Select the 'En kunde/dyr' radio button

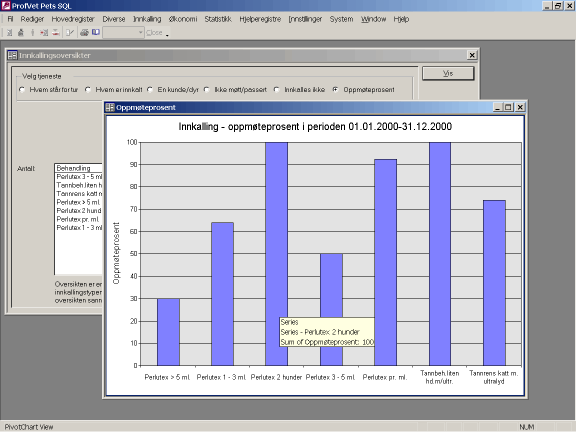[150, 90]
